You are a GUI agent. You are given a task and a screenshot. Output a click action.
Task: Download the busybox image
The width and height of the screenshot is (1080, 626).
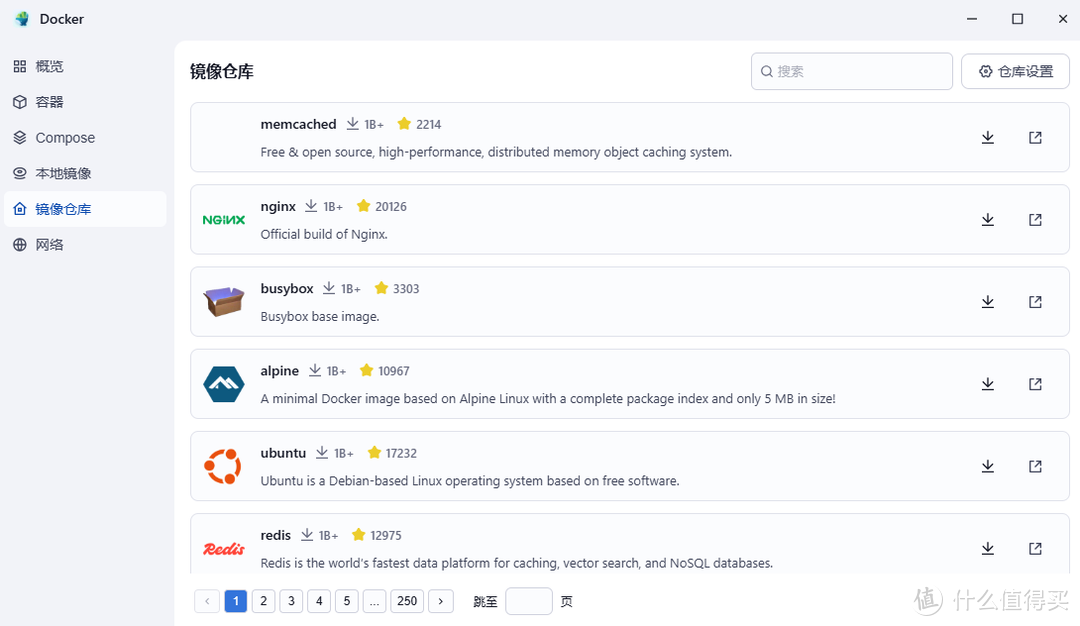[x=988, y=302]
